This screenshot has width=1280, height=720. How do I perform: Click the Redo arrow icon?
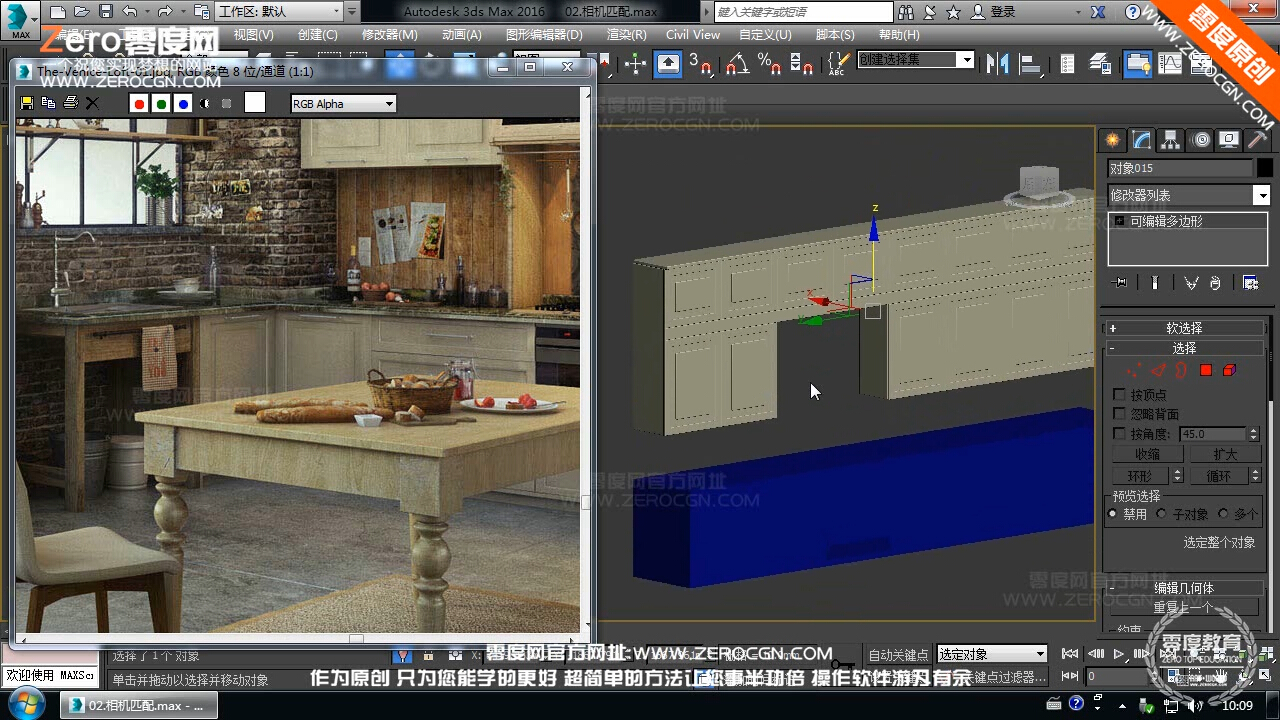pyautogui.click(x=165, y=12)
